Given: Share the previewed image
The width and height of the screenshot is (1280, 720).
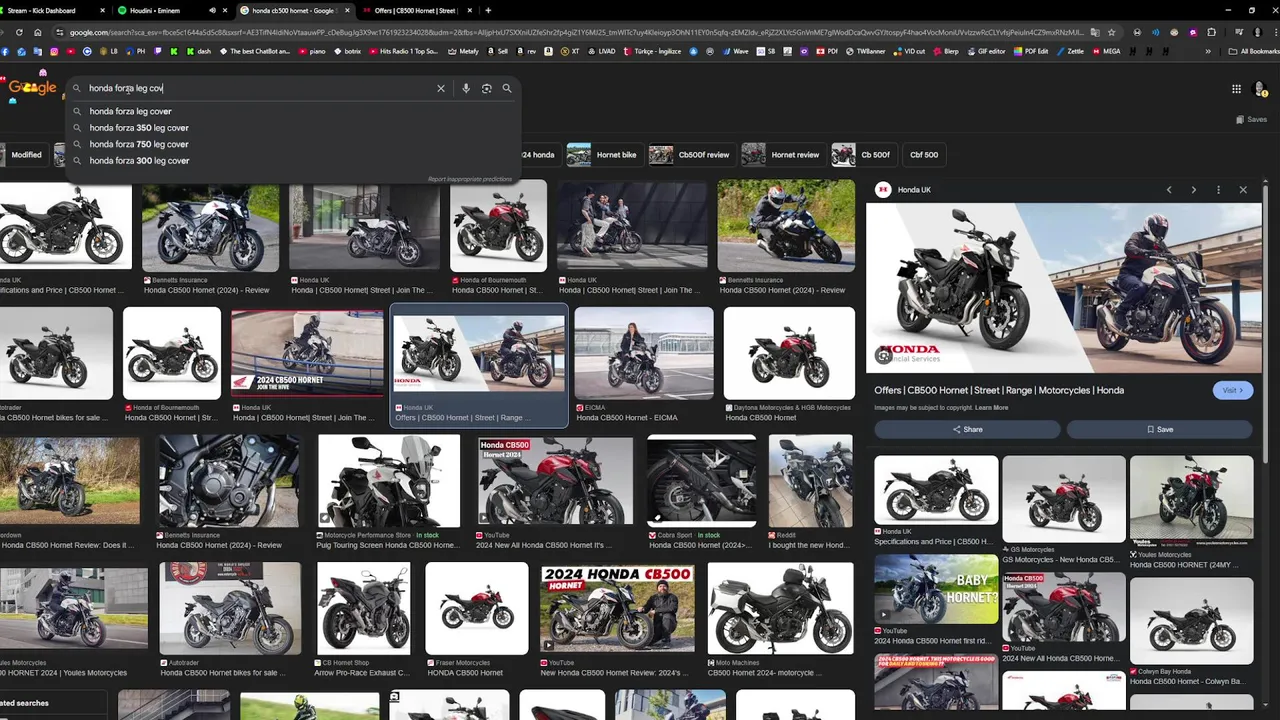Looking at the screenshot, I should click(967, 429).
